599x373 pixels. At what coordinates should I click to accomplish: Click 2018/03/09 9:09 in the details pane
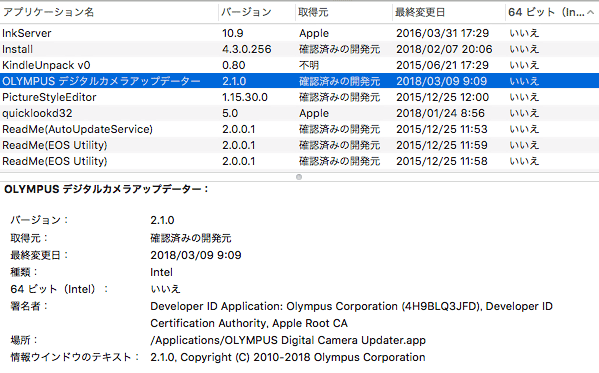coord(196,255)
